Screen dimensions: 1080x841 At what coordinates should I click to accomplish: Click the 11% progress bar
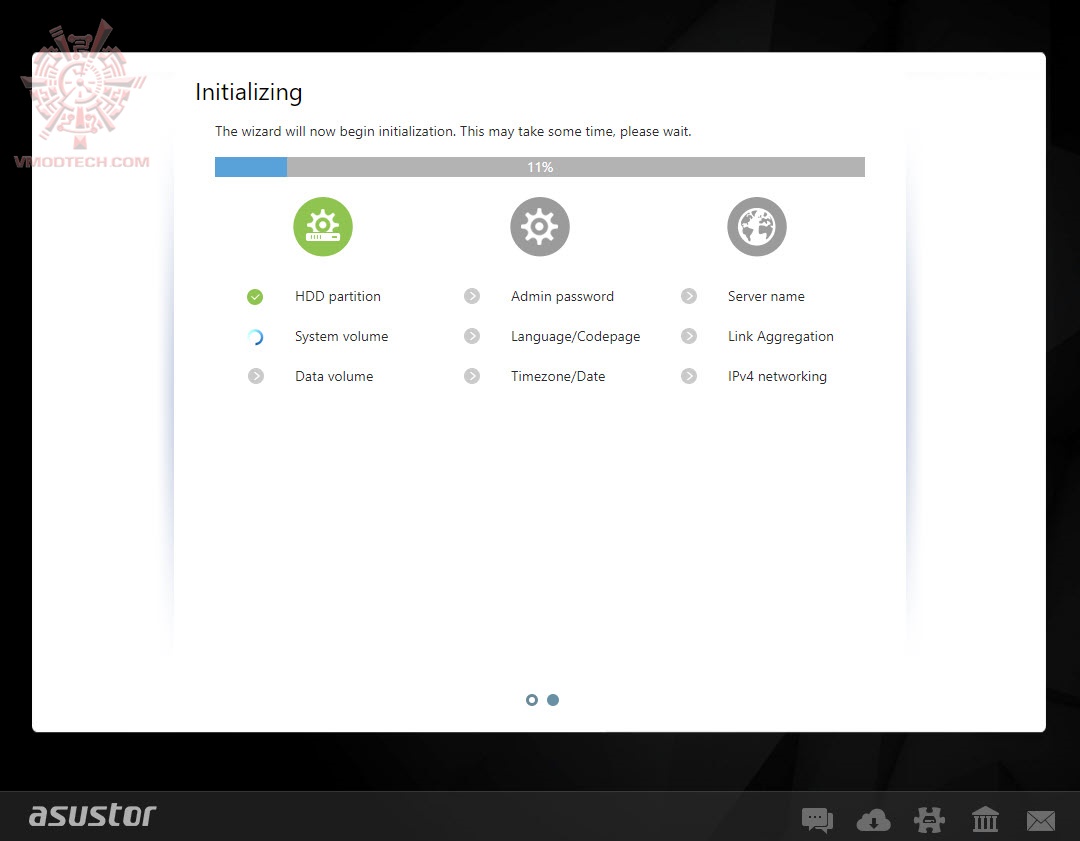[540, 167]
